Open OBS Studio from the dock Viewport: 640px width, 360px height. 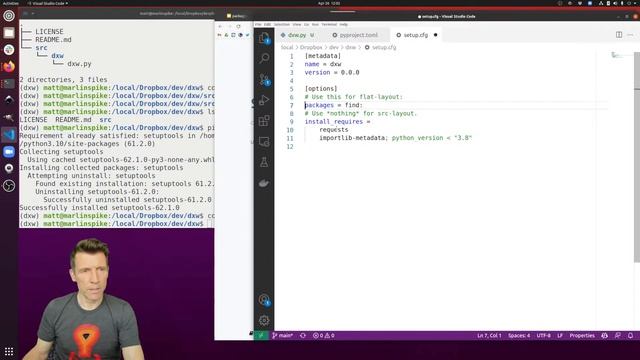tap(9, 186)
